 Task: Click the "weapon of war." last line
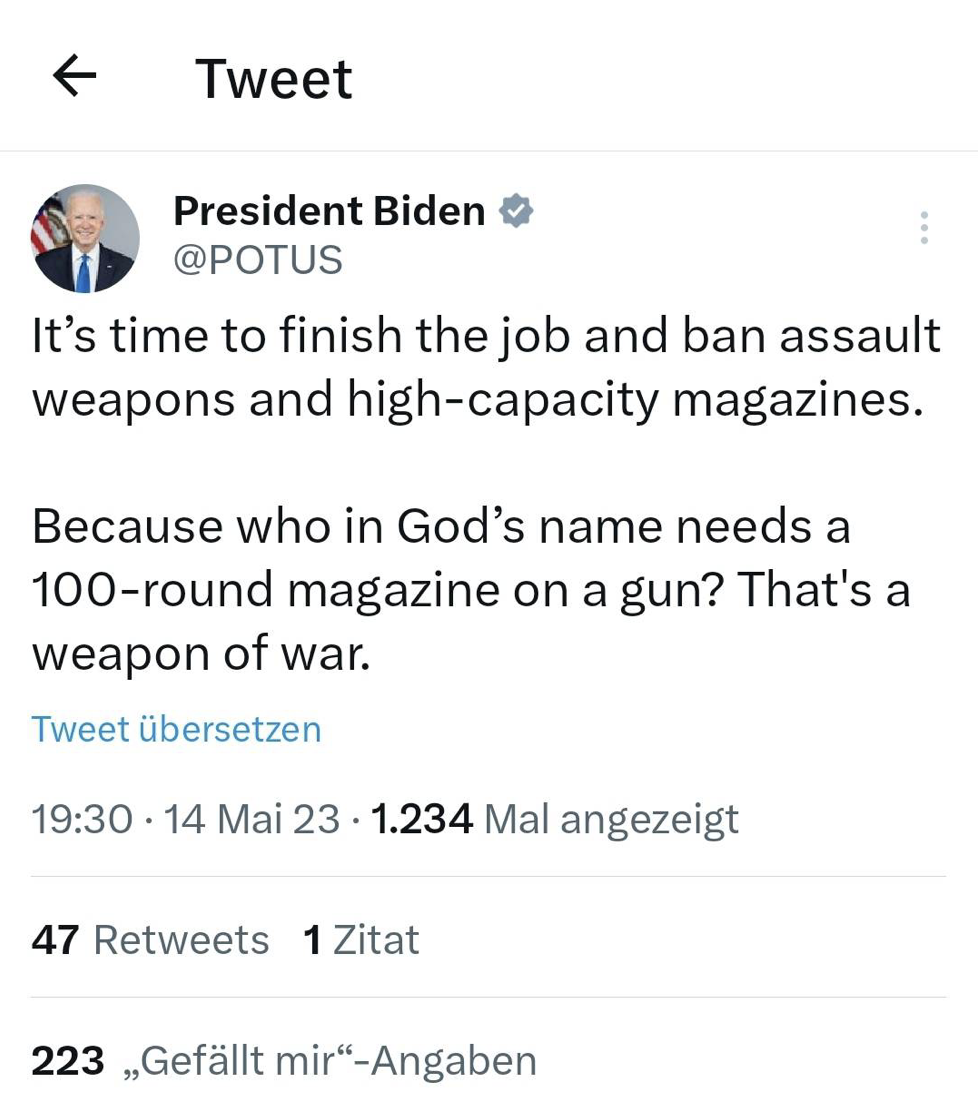pos(201,654)
